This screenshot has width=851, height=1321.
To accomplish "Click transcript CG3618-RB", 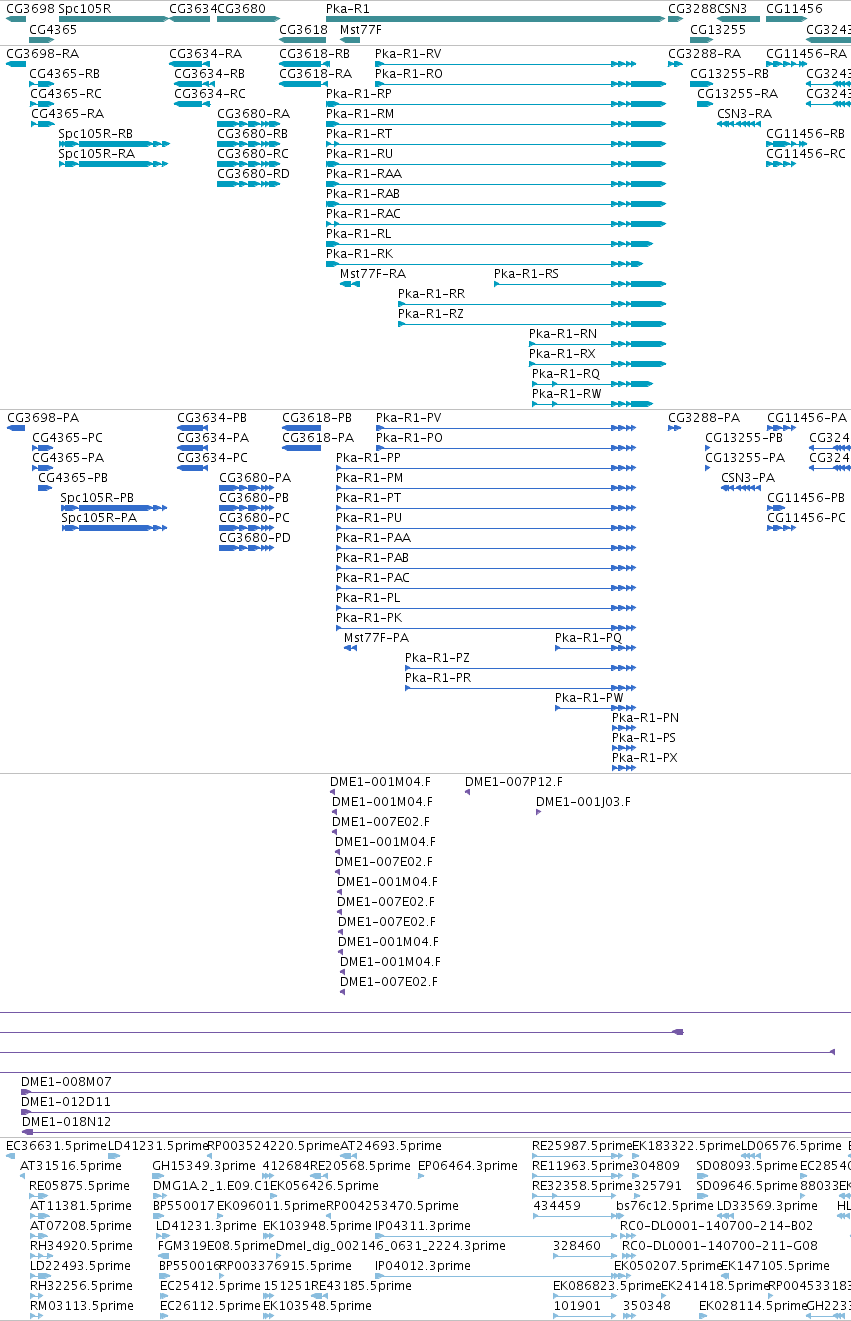I will click(315, 53).
